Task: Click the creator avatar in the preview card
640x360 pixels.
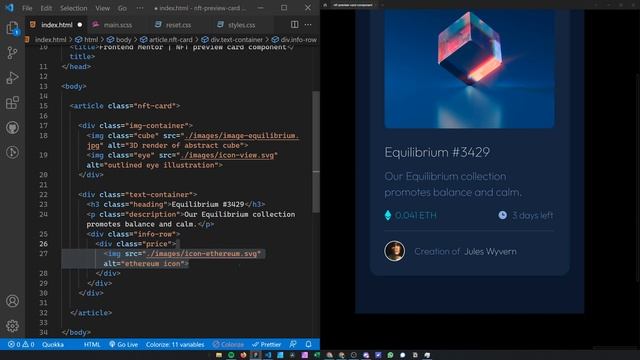Action: (394, 251)
